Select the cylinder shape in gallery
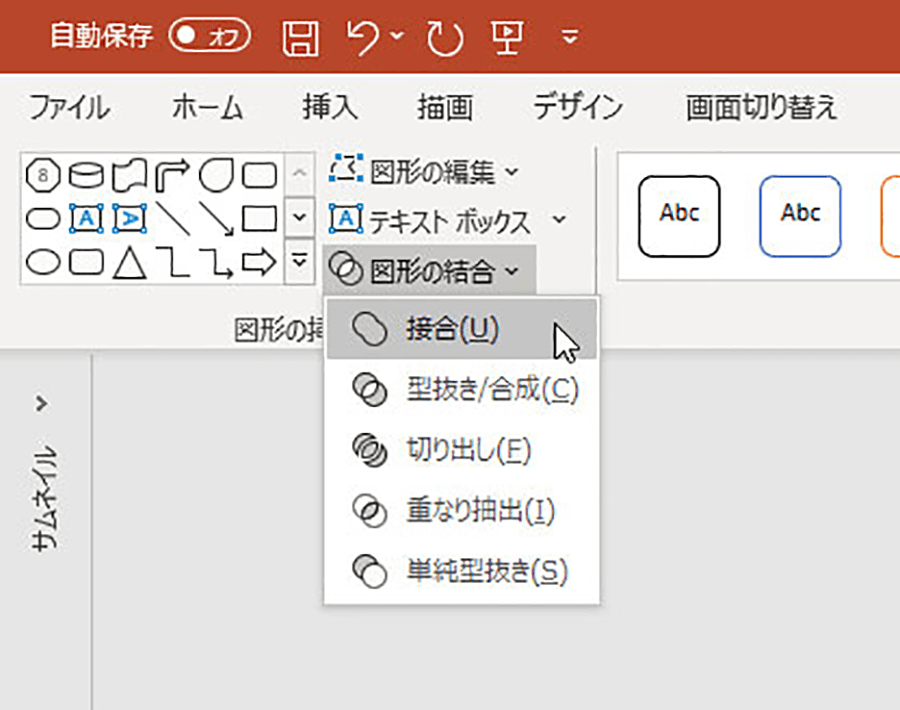 click(85, 176)
